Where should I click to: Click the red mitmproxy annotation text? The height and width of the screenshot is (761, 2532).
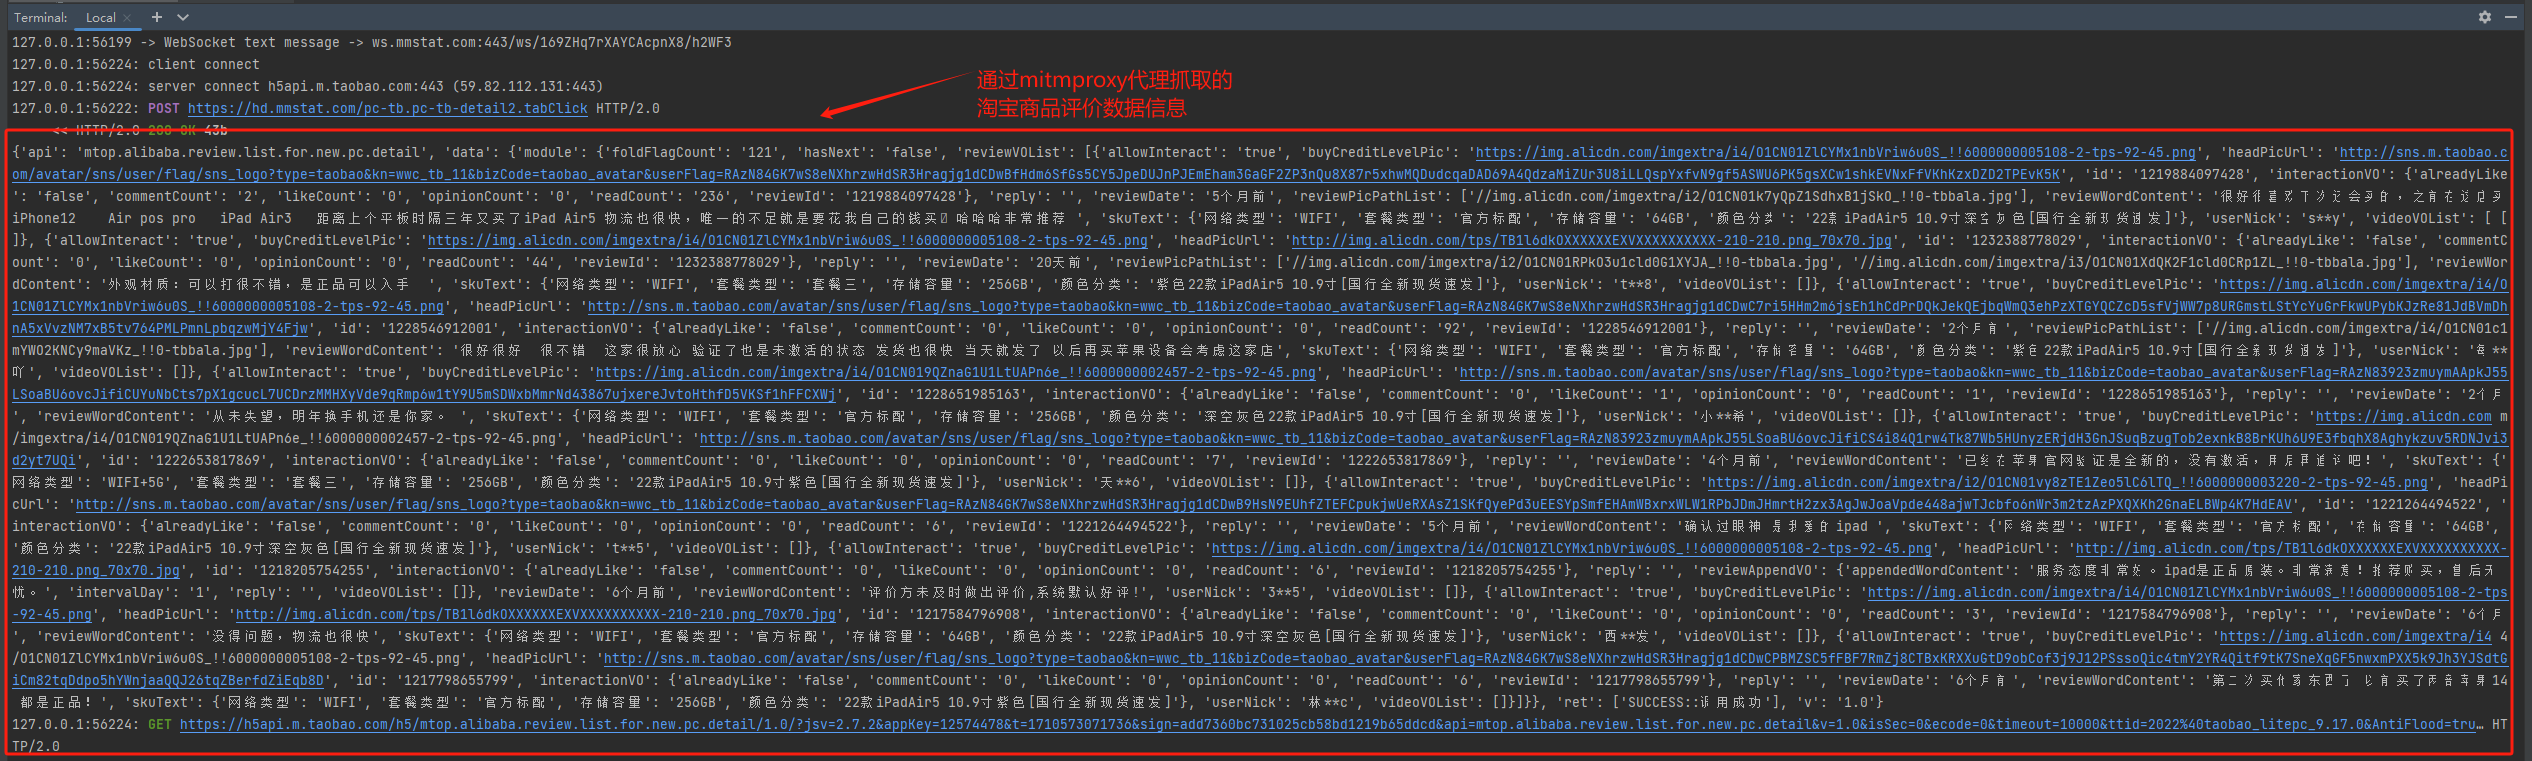click(1103, 94)
